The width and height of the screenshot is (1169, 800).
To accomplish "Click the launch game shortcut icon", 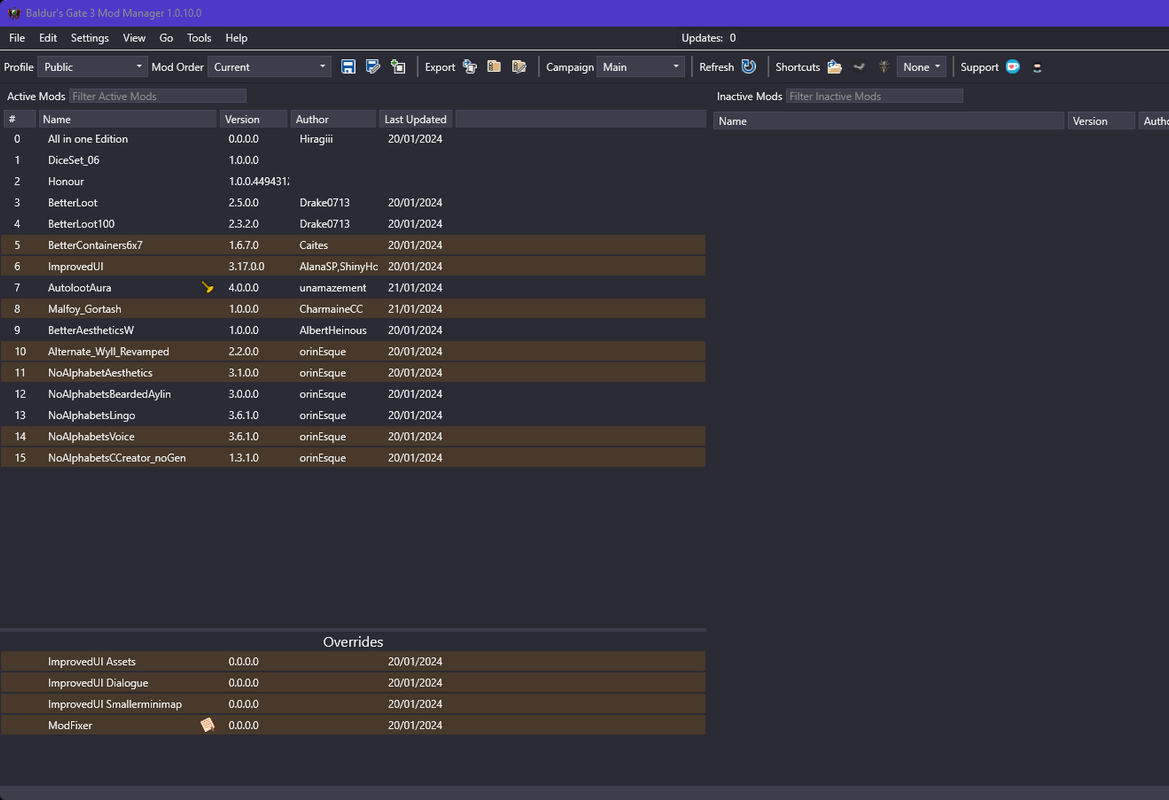I will (884, 67).
